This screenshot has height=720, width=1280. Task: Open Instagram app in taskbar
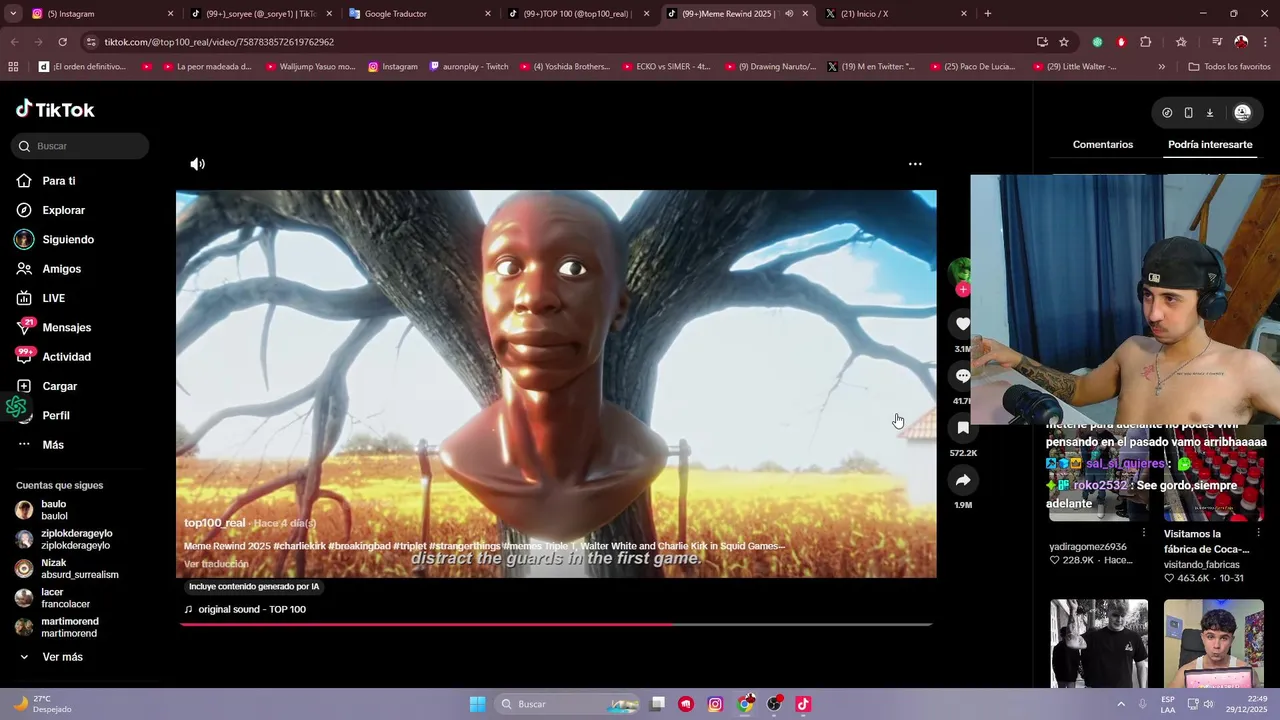[715, 704]
